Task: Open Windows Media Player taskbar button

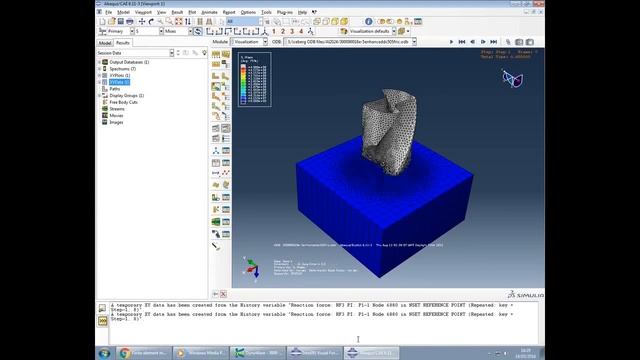Action: [200, 353]
